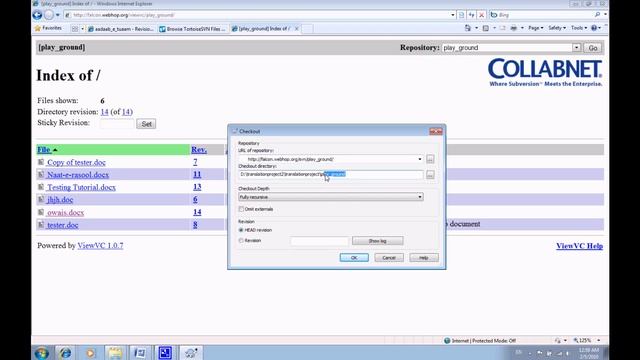Viewport: 640px width, 360px height.
Task: Select HEAD revision radio button
Action: point(241,230)
